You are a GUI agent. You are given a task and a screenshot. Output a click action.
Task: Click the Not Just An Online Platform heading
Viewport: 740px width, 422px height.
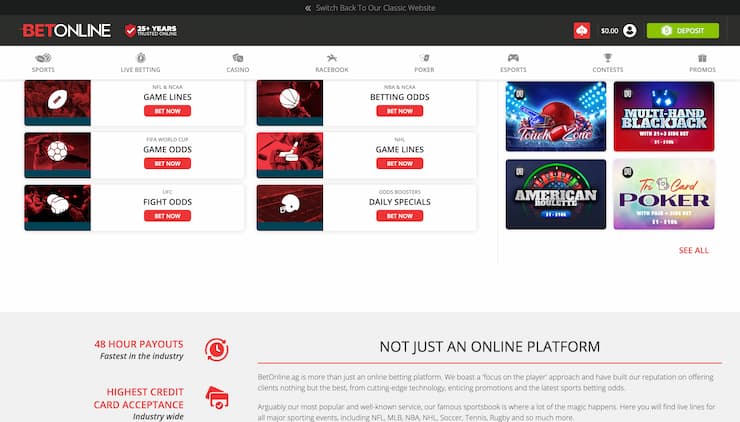tap(489, 346)
